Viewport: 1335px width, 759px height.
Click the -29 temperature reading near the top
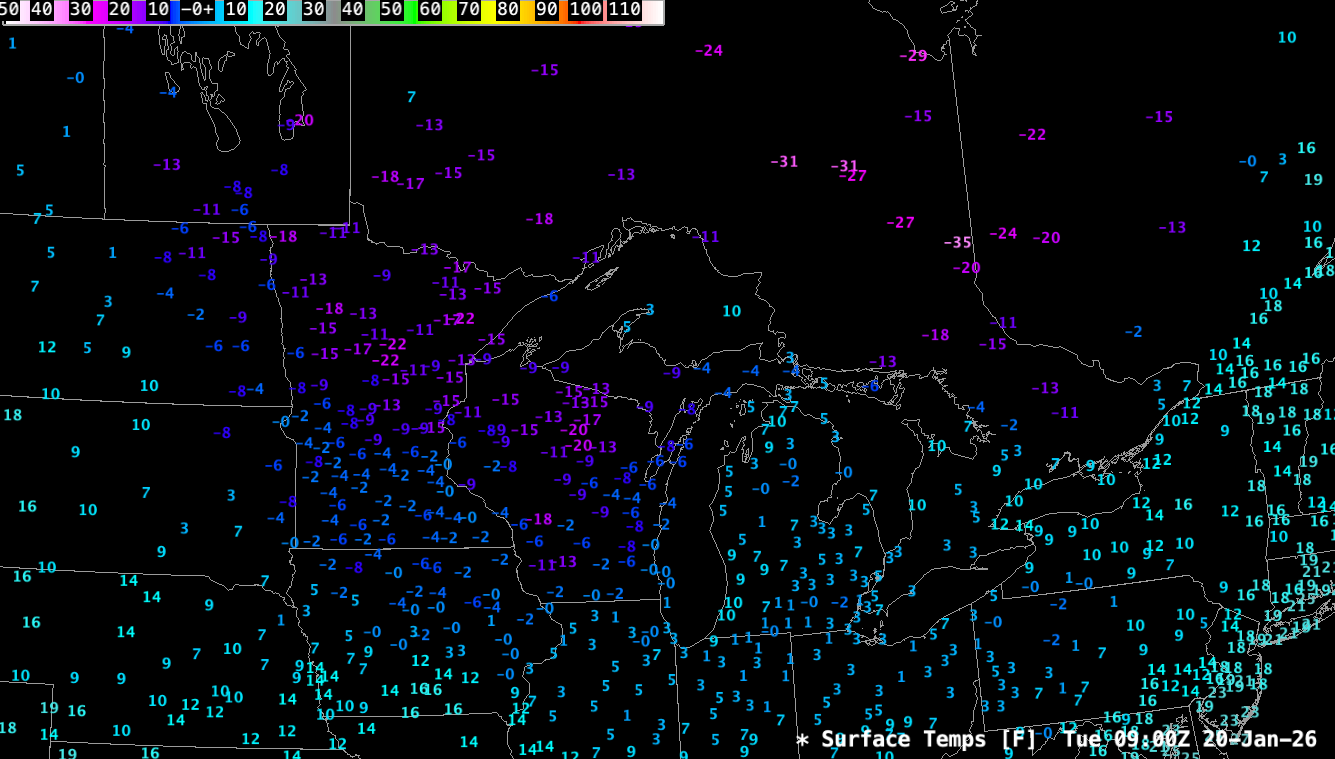(x=912, y=56)
